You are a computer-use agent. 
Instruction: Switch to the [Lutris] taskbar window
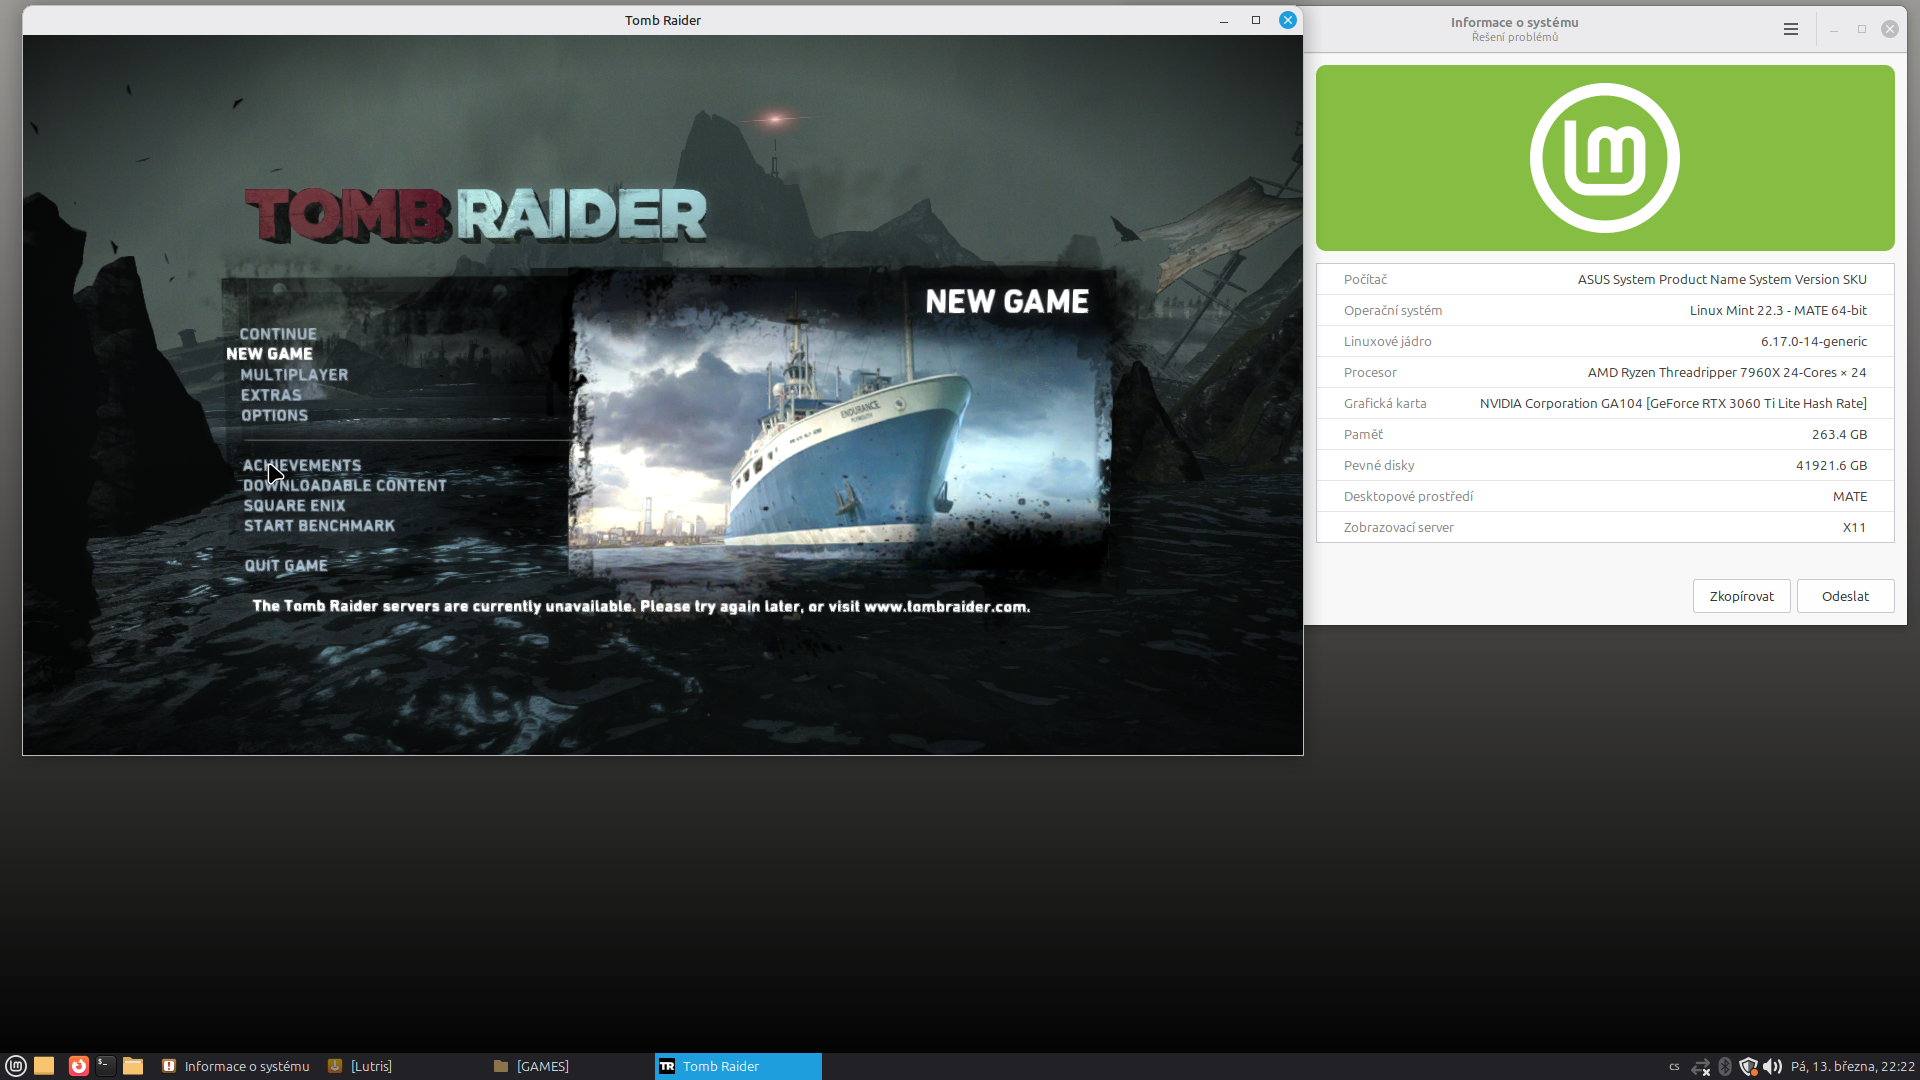pyautogui.click(x=371, y=1067)
